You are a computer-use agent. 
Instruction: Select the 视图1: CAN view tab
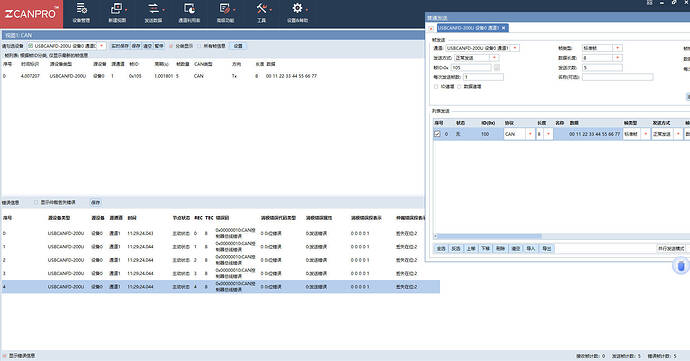coord(18,35)
